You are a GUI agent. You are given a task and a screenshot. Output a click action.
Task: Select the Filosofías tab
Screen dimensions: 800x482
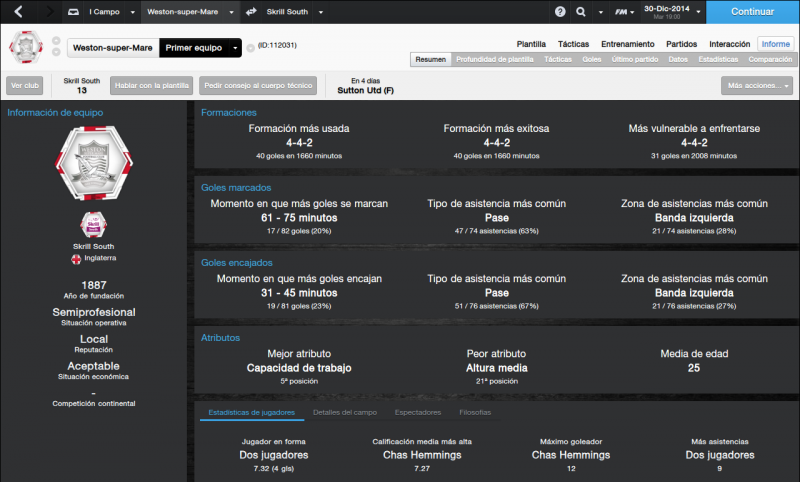tap(475, 412)
